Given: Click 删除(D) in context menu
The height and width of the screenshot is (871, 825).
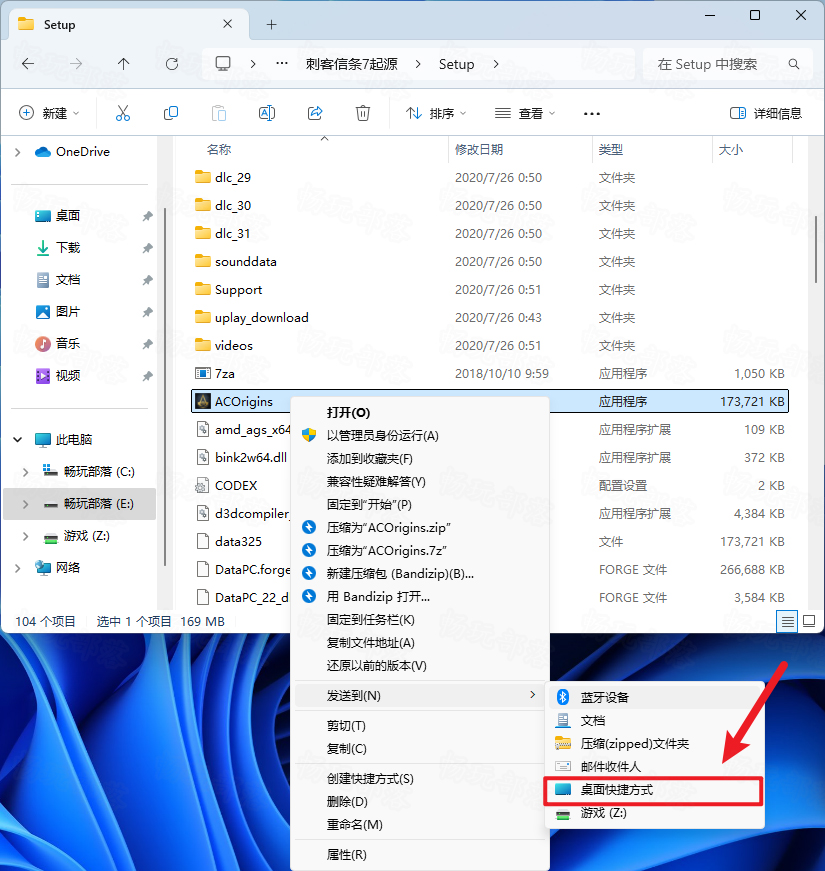Looking at the screenshot, I should pyautogui.click(x=420, y=802).
